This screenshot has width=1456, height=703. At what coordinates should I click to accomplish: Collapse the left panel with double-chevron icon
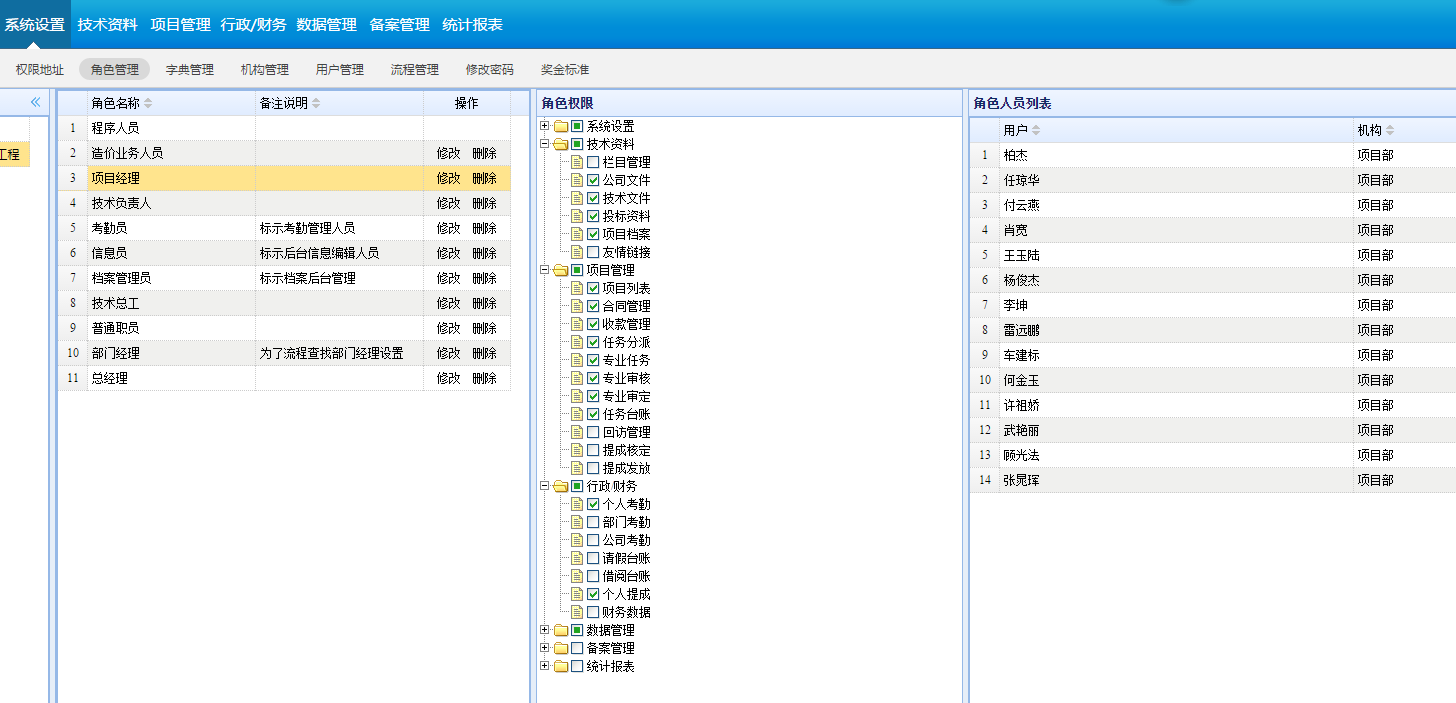tap(35, 102)
